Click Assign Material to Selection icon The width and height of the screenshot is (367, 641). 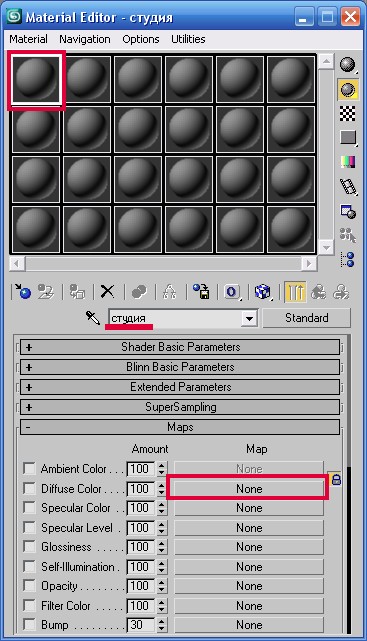(77, 292)
